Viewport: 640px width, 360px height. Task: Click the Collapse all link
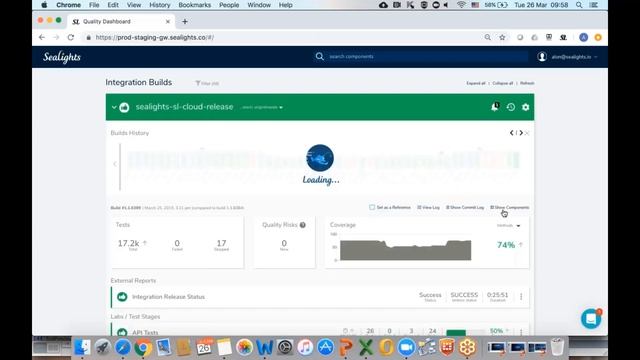pos(502,83)
